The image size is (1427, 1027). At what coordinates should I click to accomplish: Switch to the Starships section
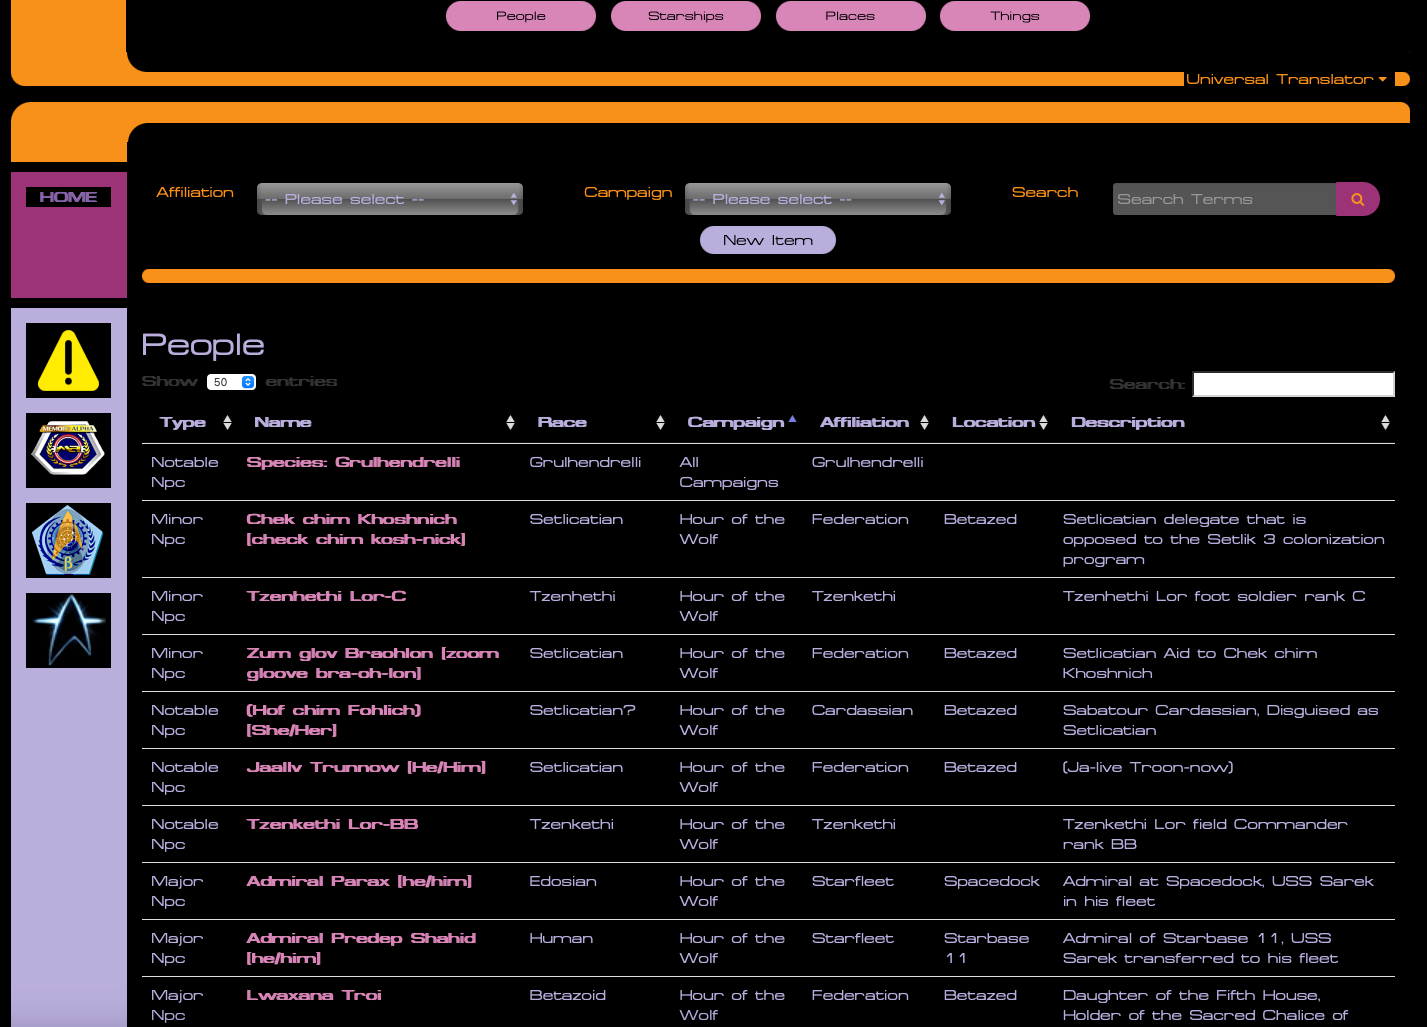click(685, 15)
